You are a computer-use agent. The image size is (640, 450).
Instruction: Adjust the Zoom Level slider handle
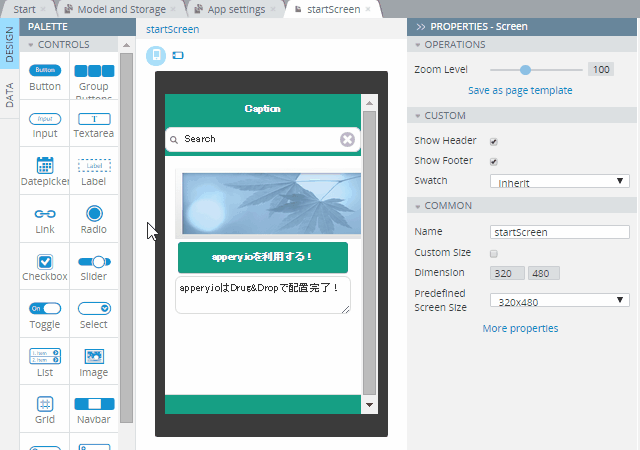[525, 70]
